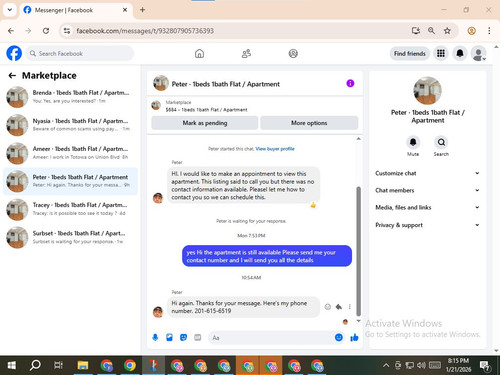Open the Chrome three-dot menu
This screenshot has width=500, height=375.
coord(489,31)
